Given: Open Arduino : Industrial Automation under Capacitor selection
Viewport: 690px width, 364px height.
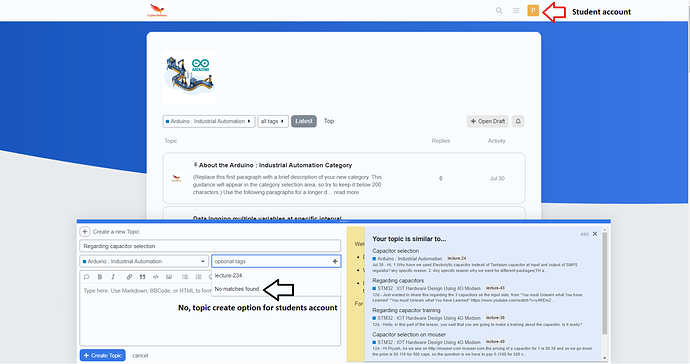Looking at the screenshot, I should (x=407, y=259).
